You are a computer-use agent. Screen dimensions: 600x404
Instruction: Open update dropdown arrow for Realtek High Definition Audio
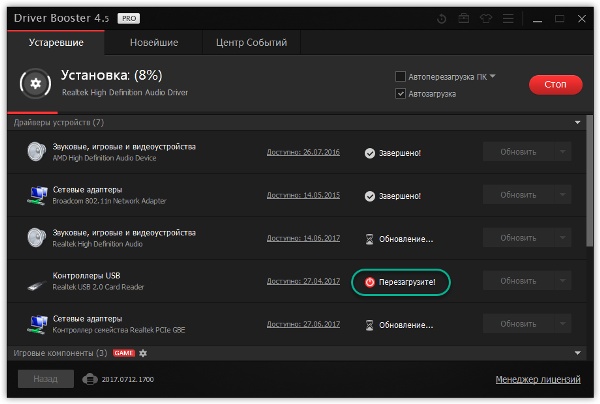pyautogui.click(x=563, y=238)
